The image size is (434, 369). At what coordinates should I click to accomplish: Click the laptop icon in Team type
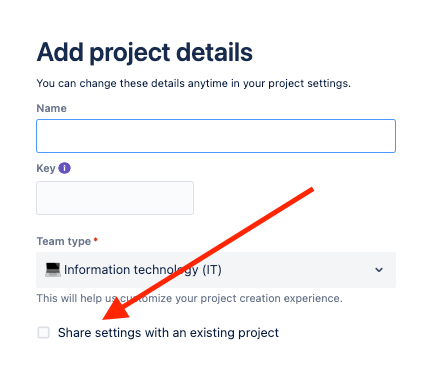tap(53, 270)
